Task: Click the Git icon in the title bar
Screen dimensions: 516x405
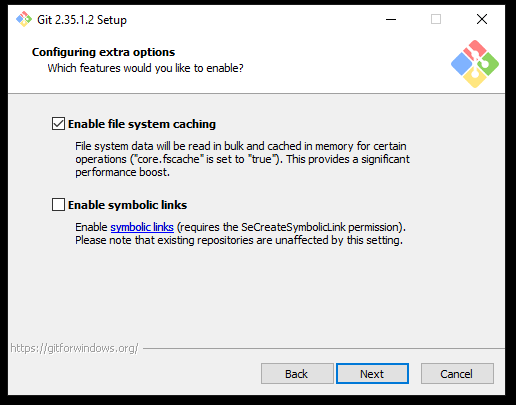Action: [x=24, y=19]
